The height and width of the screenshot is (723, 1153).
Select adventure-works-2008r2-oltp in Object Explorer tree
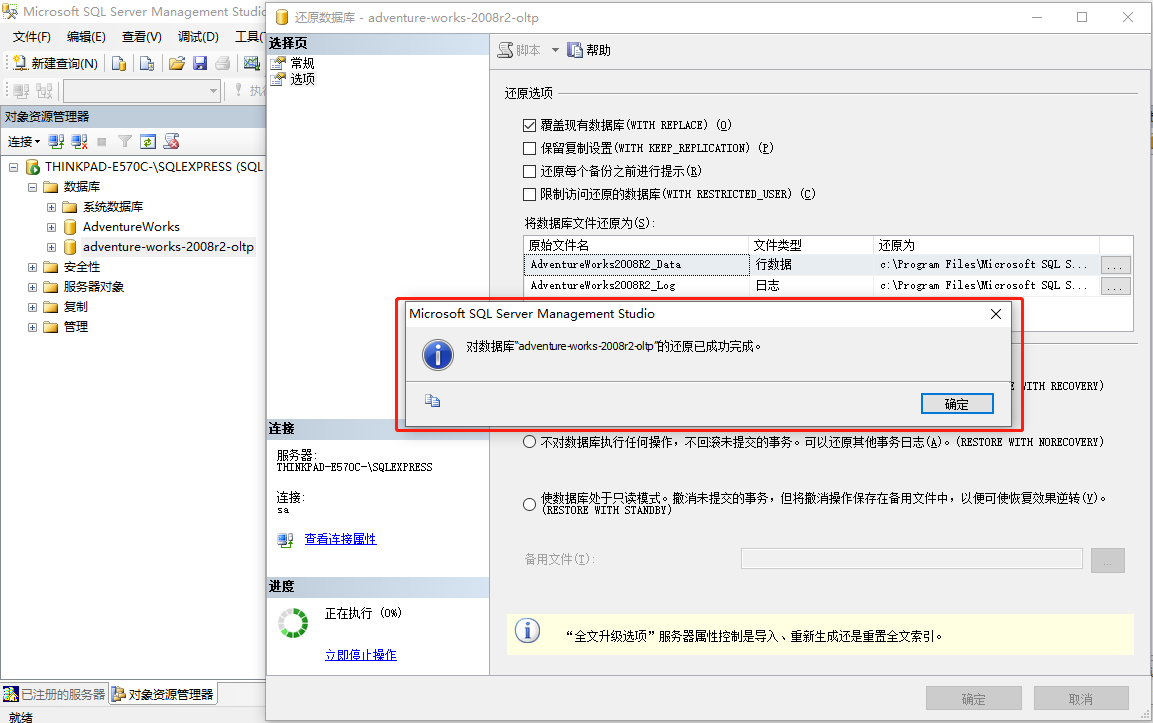[168, 246]
